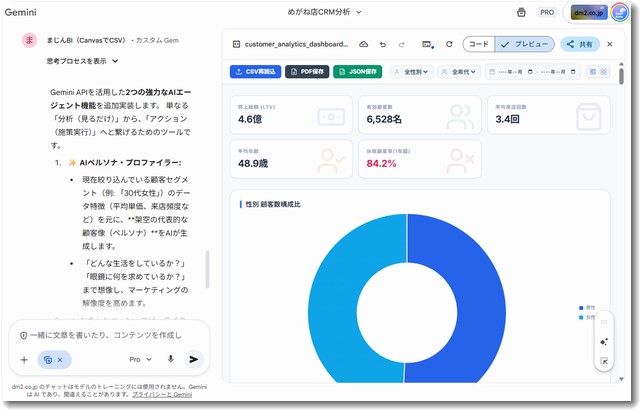Image resolution: width=640 pixels, height=410 pixels.
Task: Click the collapse arrow icon on floating toolbar
Action: pyautogui.click(x=604, y=361)
